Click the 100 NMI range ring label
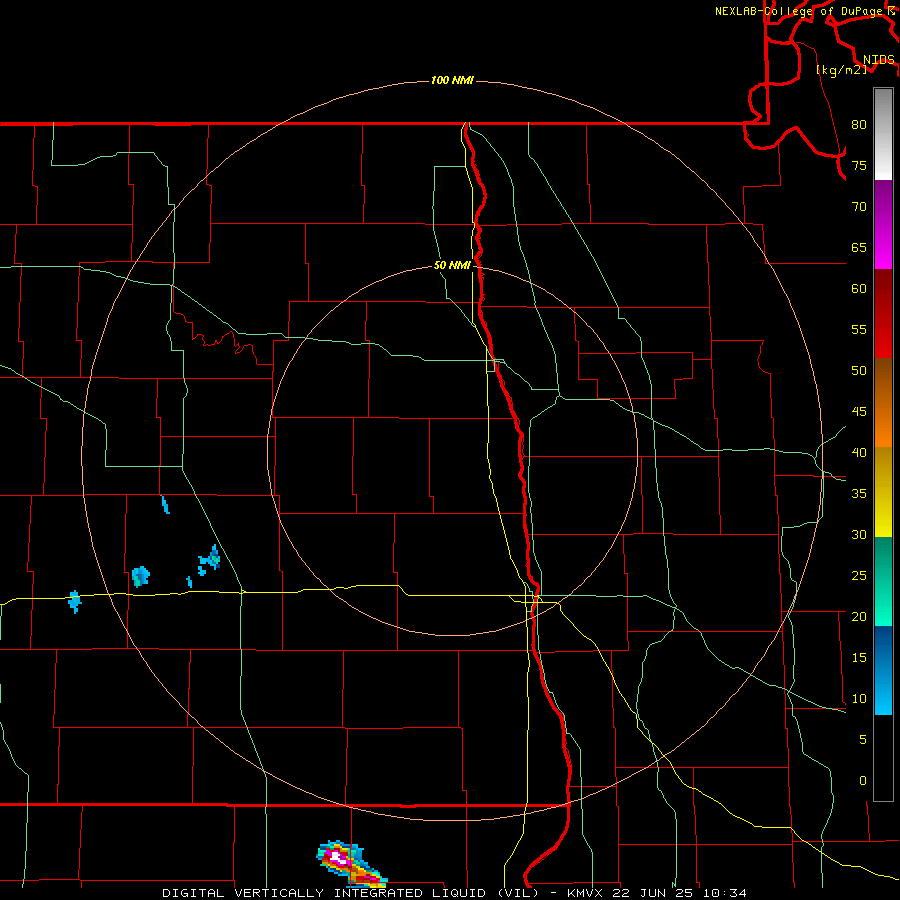This screenshot has height=900, width=900. click(452, 80)
